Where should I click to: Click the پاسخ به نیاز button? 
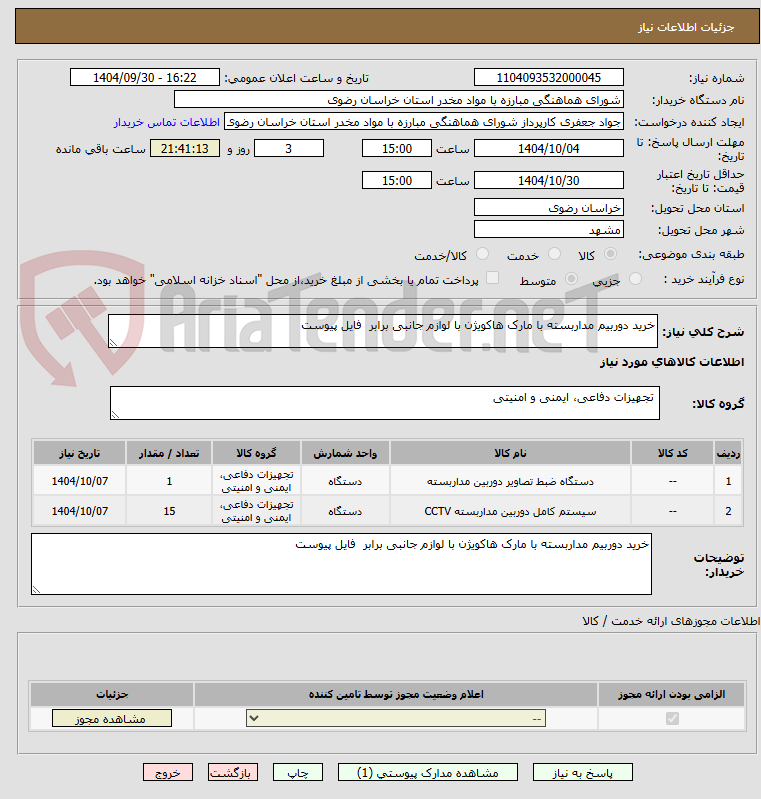point(583,773)
